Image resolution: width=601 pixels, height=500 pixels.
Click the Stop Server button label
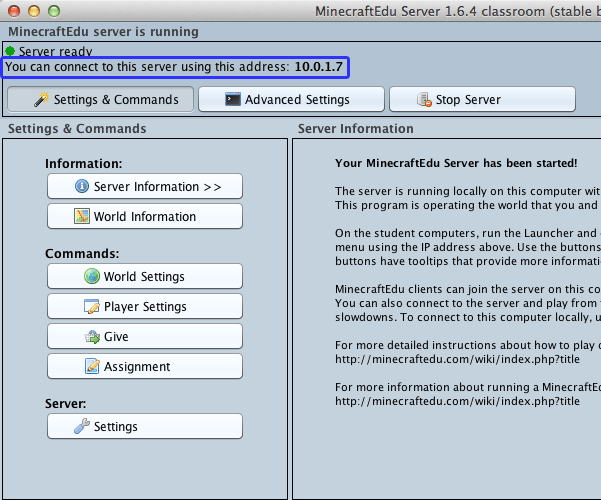point(468,100)
